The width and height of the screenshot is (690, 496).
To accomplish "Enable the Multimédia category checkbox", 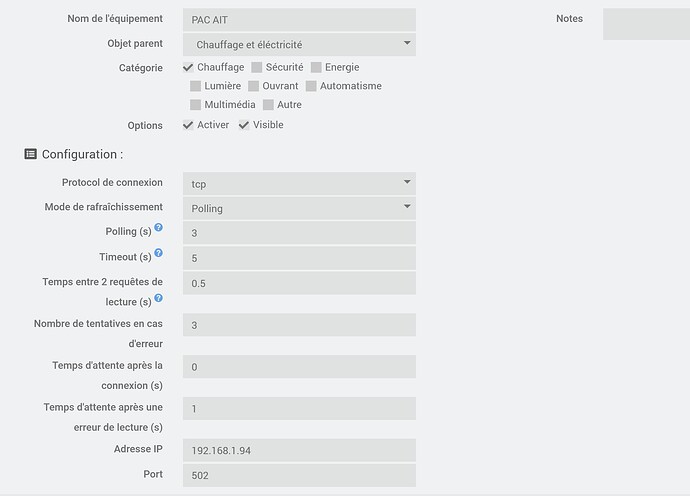I will pos(196,105).
